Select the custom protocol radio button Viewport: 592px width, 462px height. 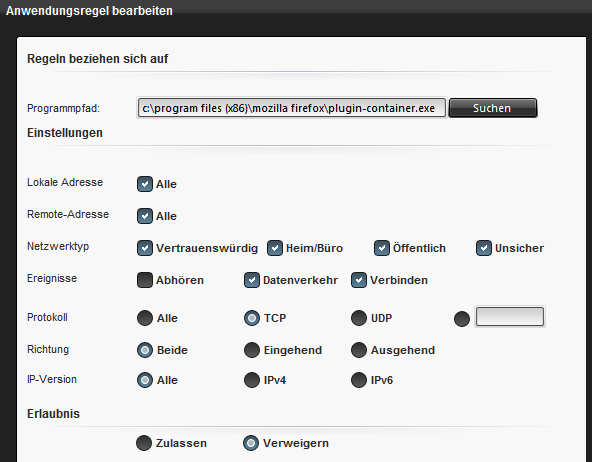tap(462, 319)
